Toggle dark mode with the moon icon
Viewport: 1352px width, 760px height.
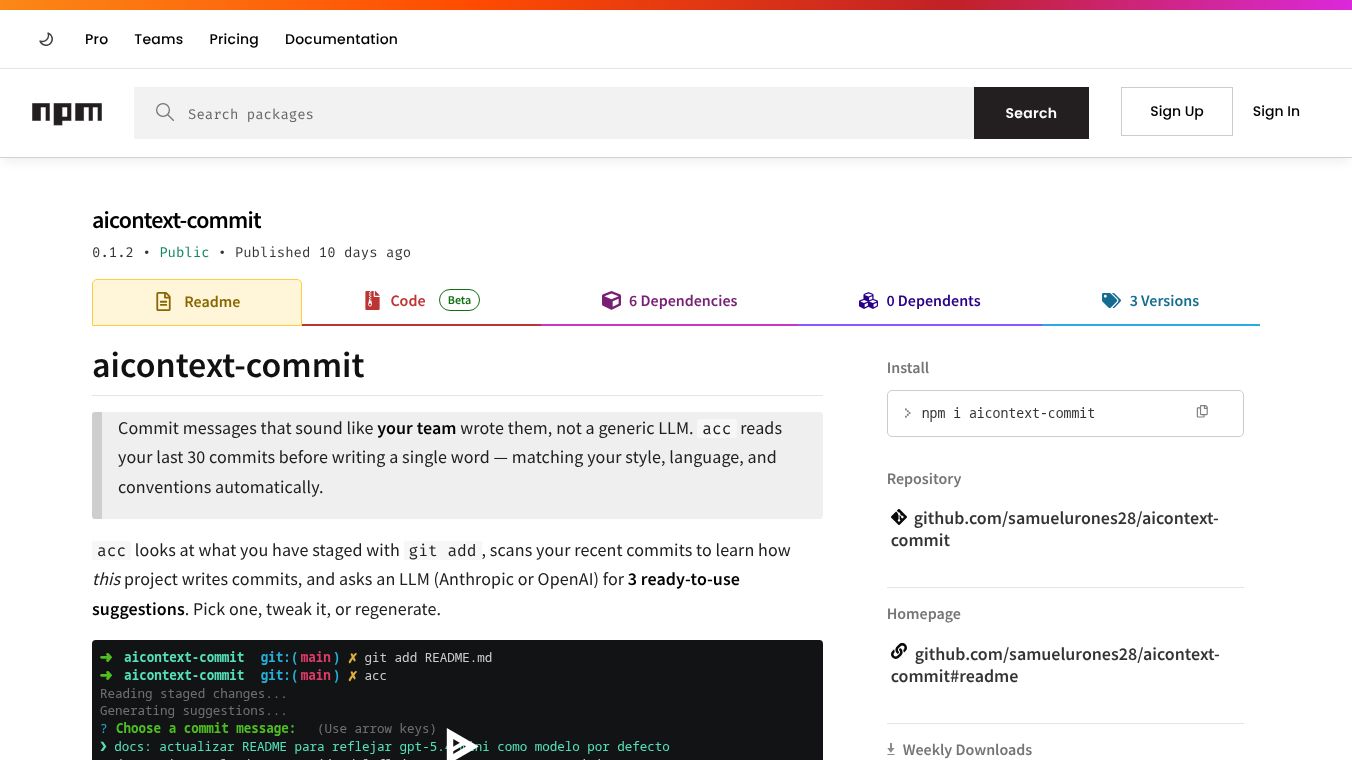[46, 39]
